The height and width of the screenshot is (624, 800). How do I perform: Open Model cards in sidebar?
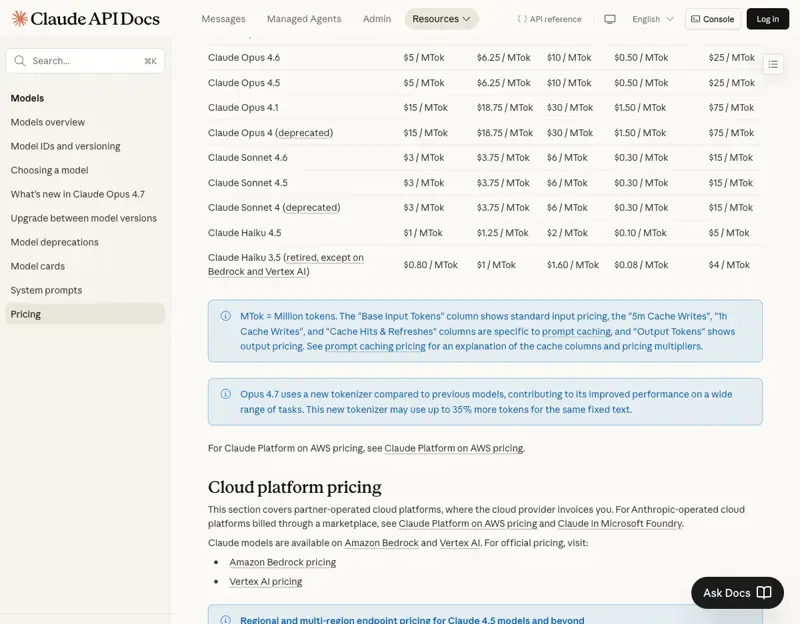pyautogui.click(x=38, y=266)
